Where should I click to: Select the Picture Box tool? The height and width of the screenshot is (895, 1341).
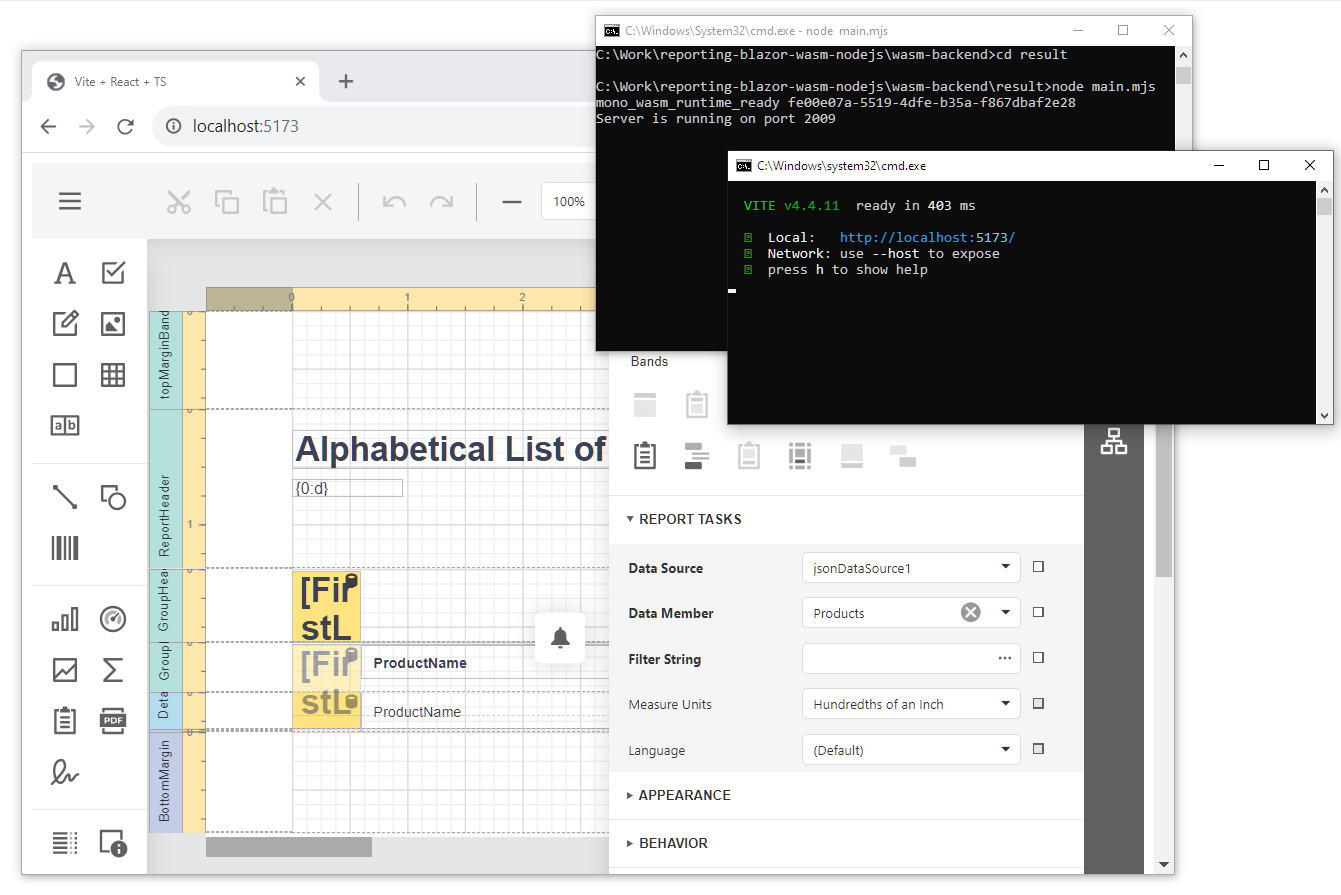(x=113, y=324)
